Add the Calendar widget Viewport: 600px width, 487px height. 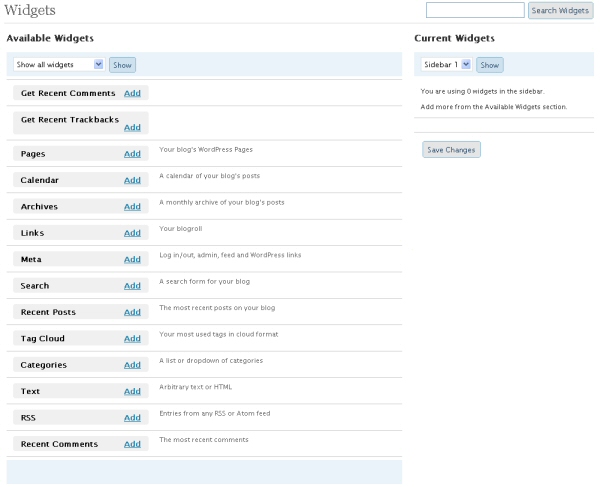click(132, 180)
